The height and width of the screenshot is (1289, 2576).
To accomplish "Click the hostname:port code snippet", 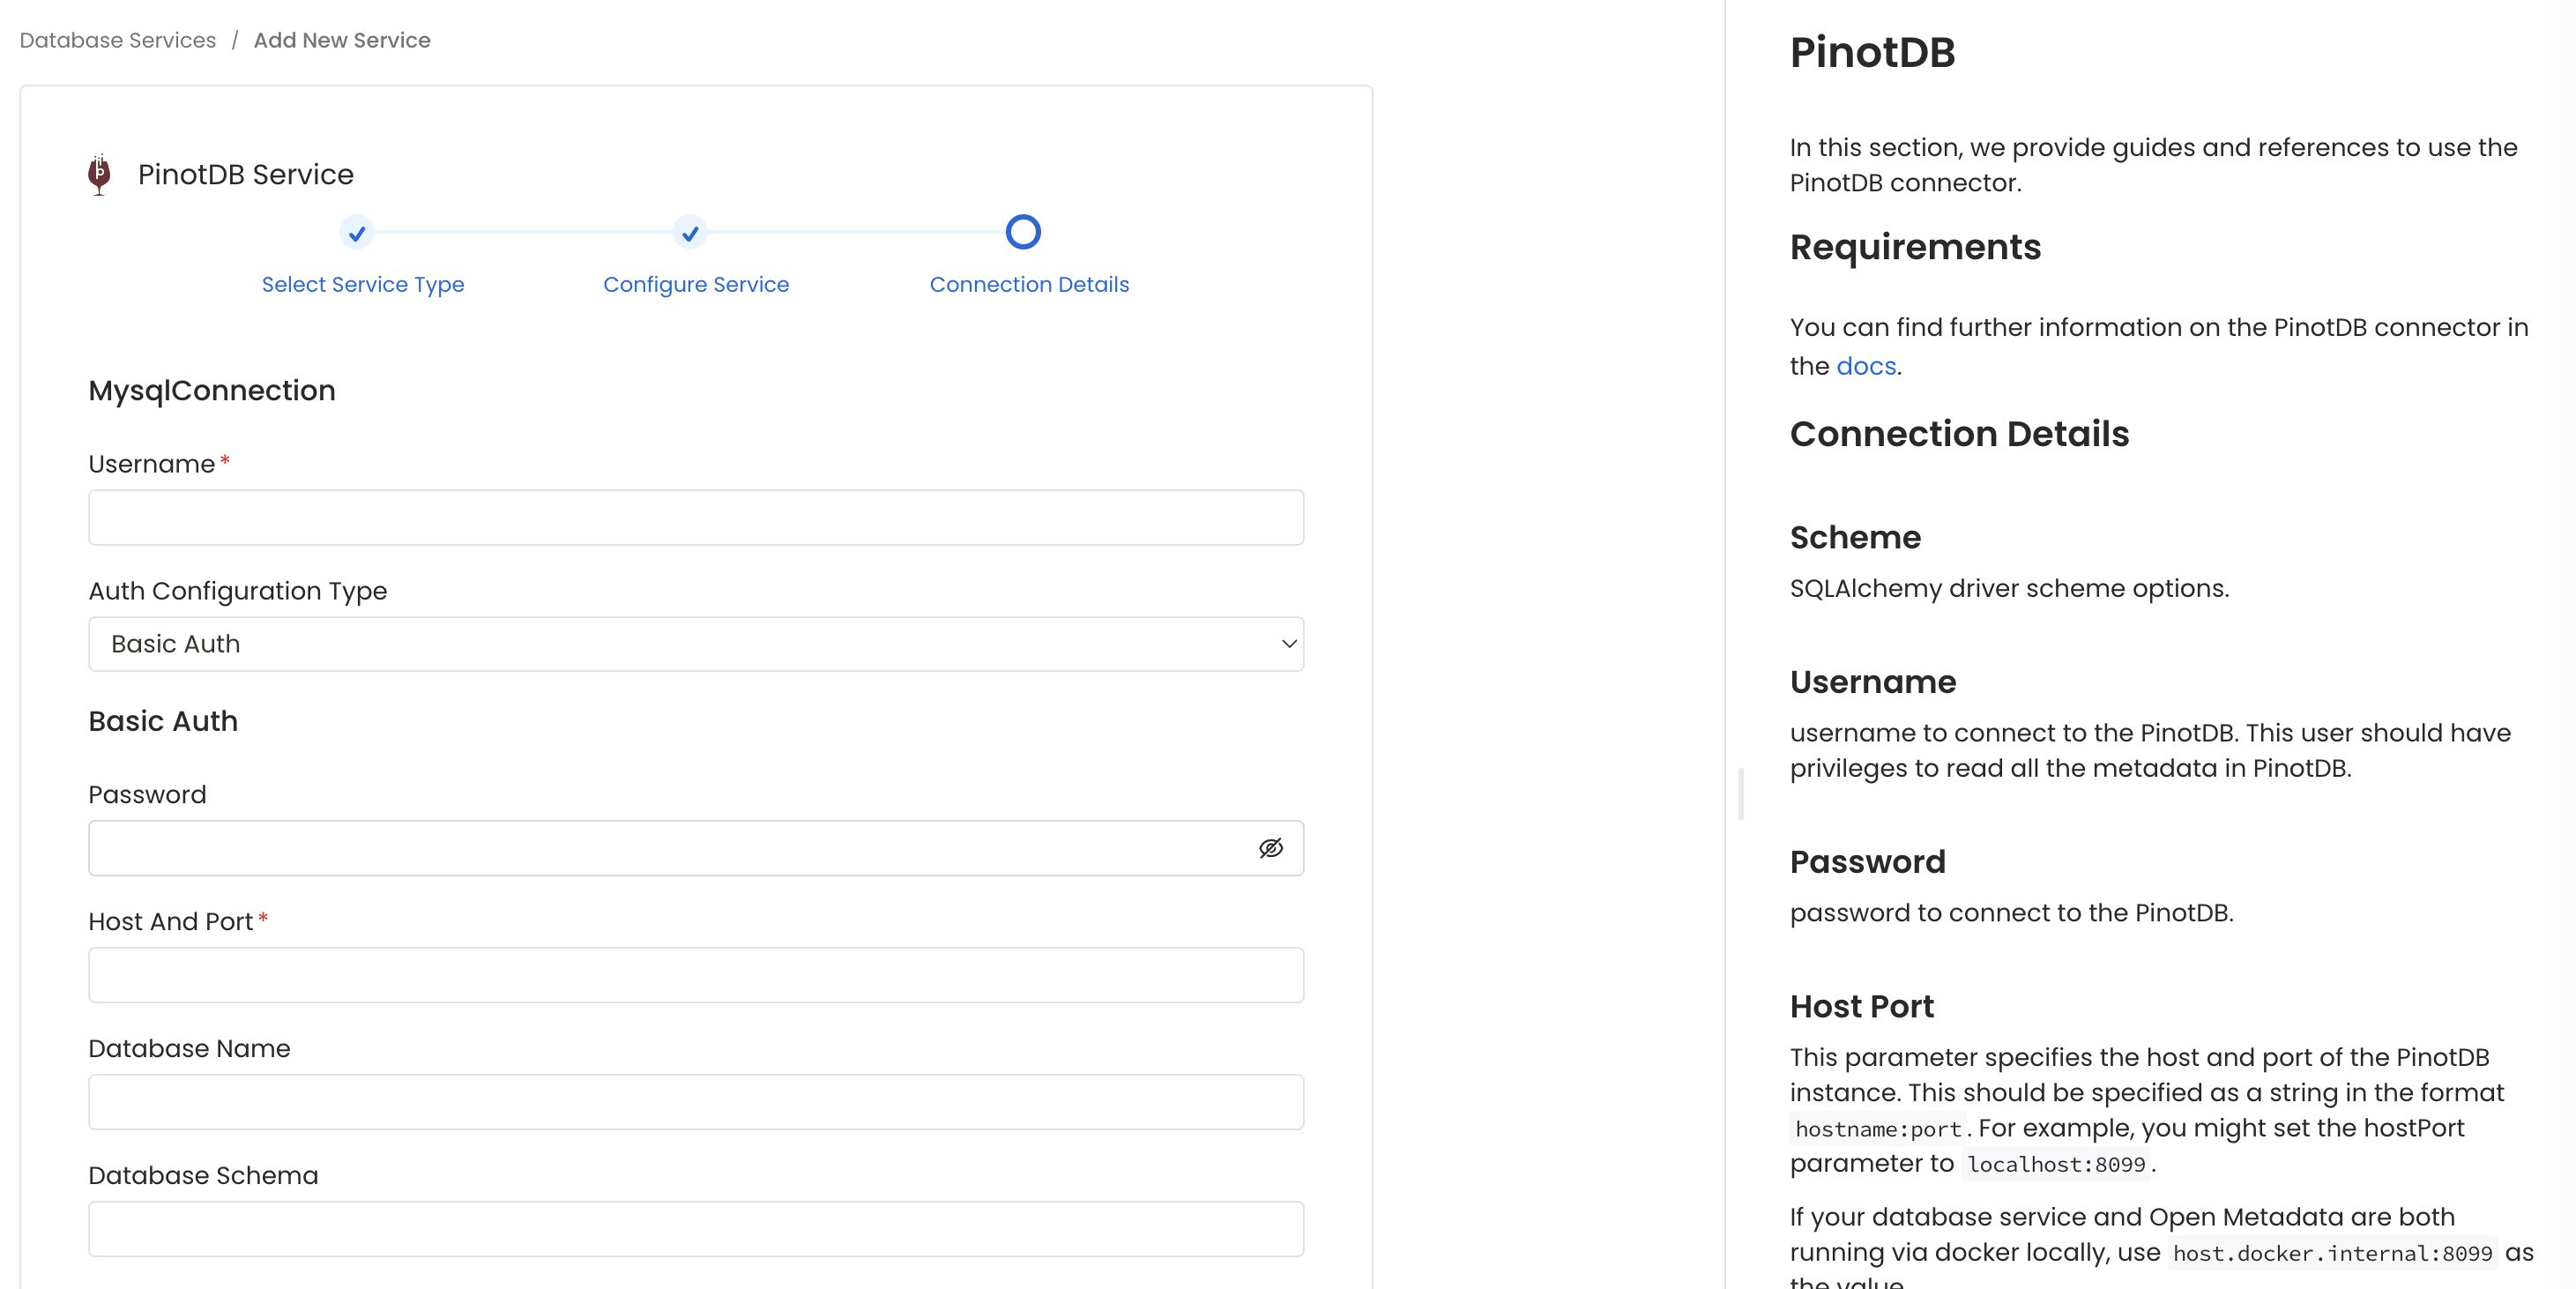I will tap(1878, 1128).
